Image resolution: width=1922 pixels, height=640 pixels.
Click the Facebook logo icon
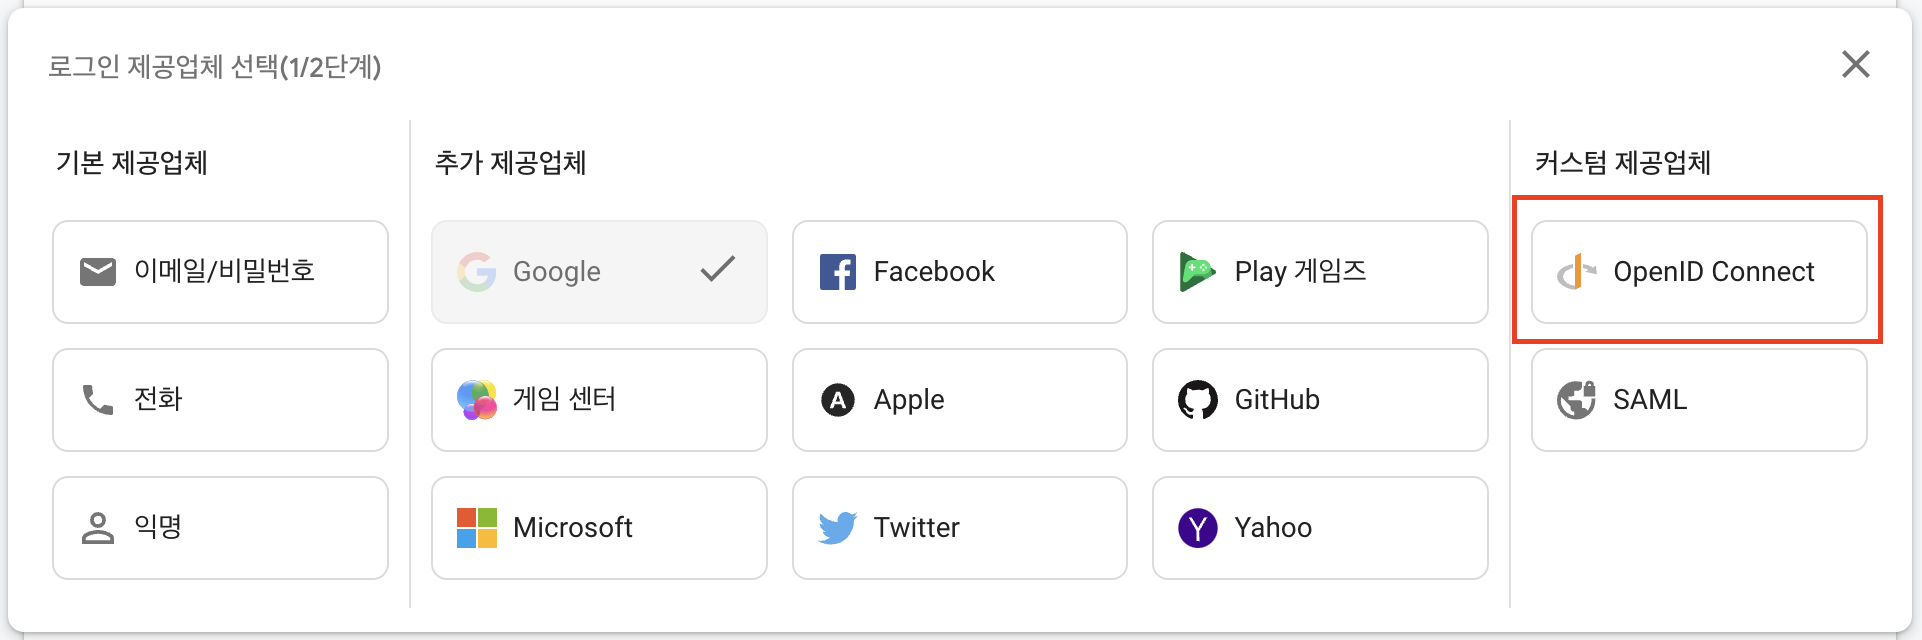838,272
